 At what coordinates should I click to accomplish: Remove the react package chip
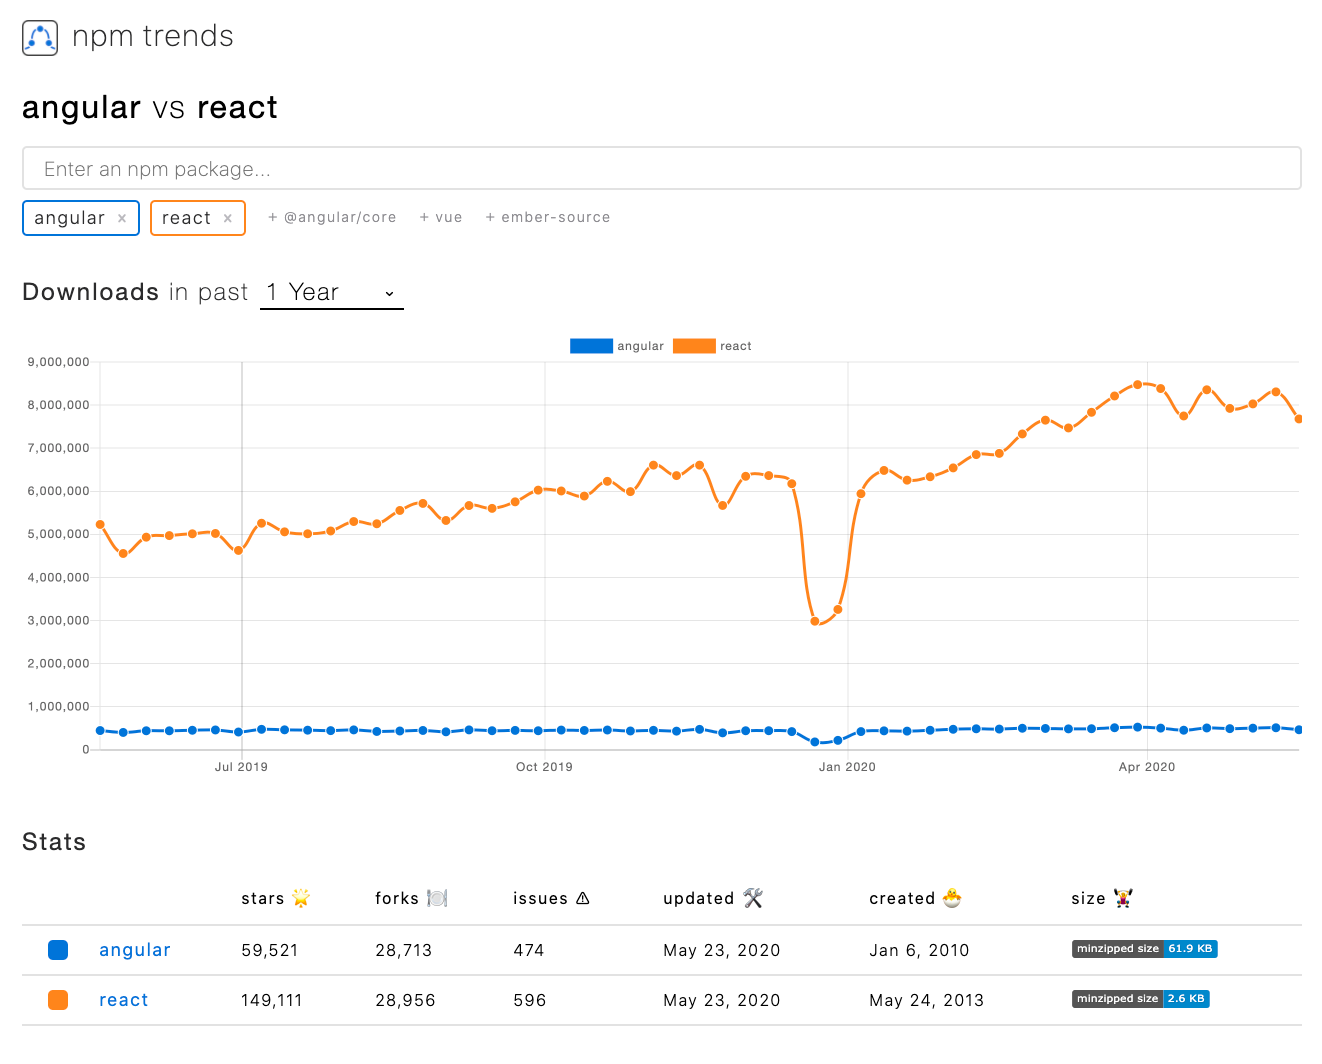pos(227,217)
